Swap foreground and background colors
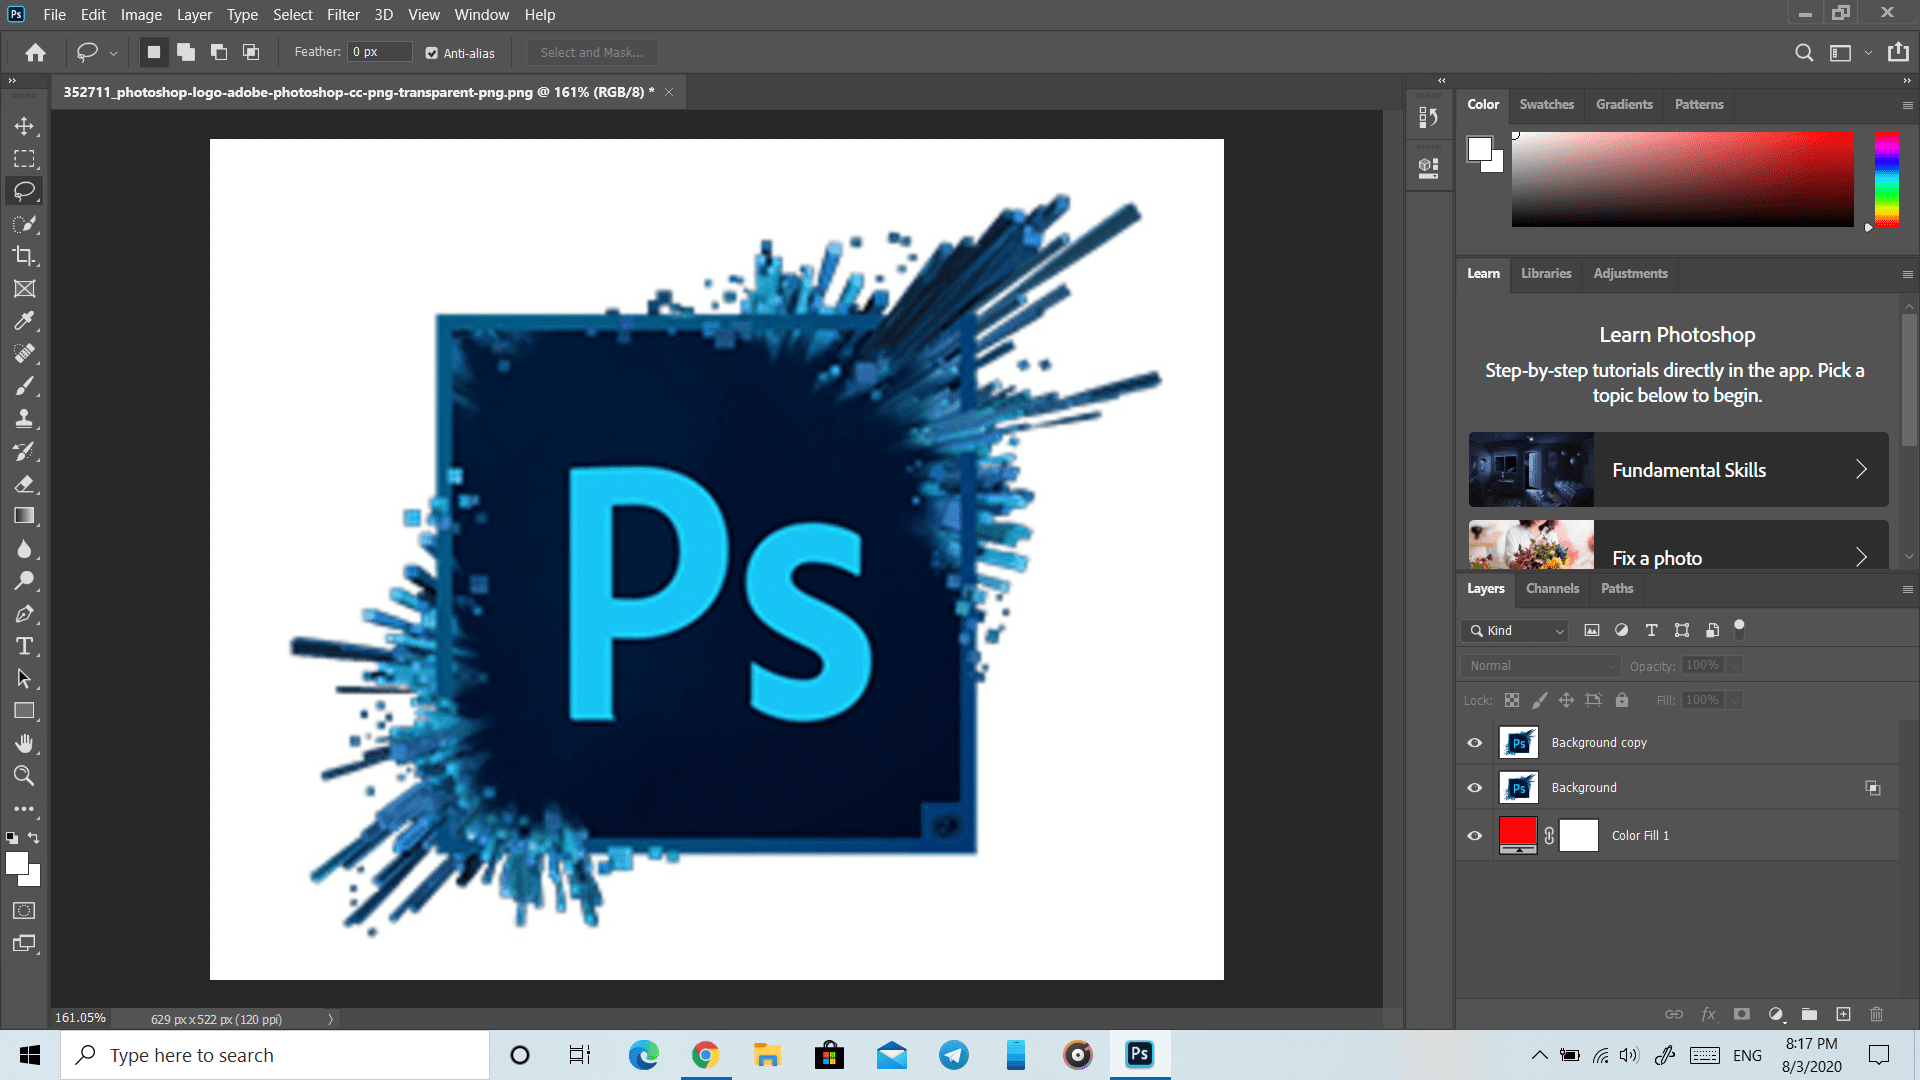1920x1080 pixels. [34, 838]
